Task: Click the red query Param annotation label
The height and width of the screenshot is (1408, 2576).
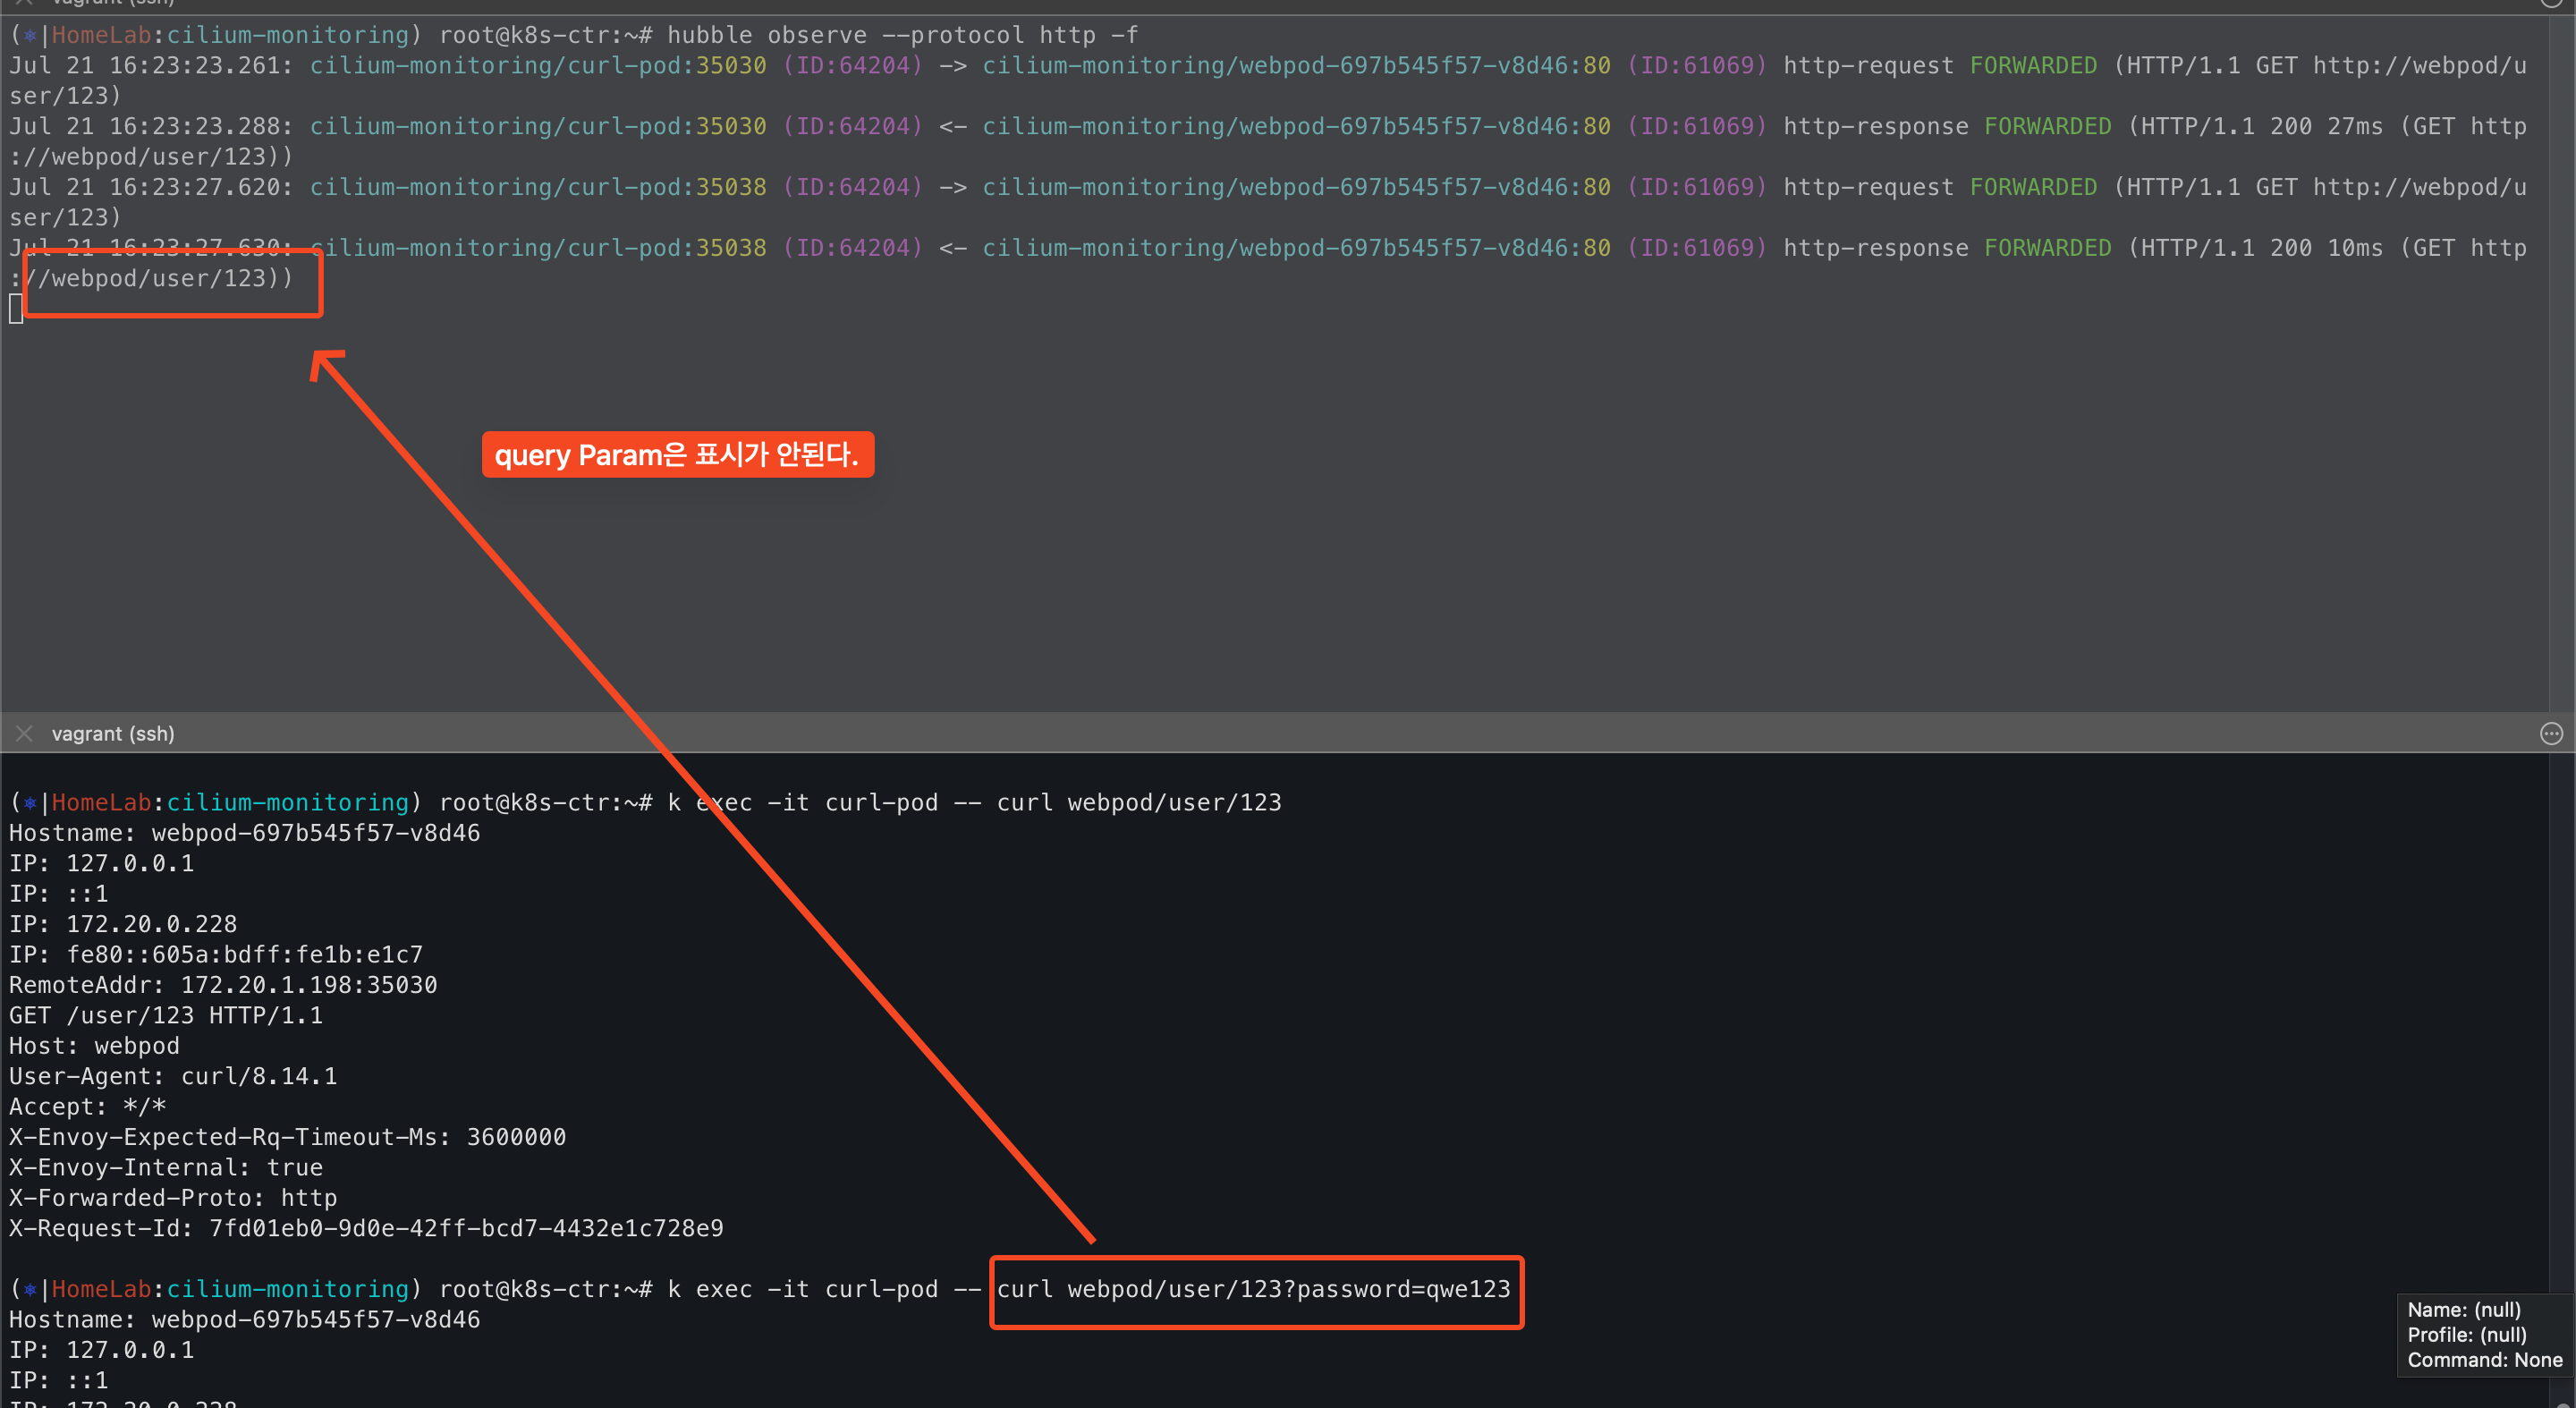Action: pos(677,455)
